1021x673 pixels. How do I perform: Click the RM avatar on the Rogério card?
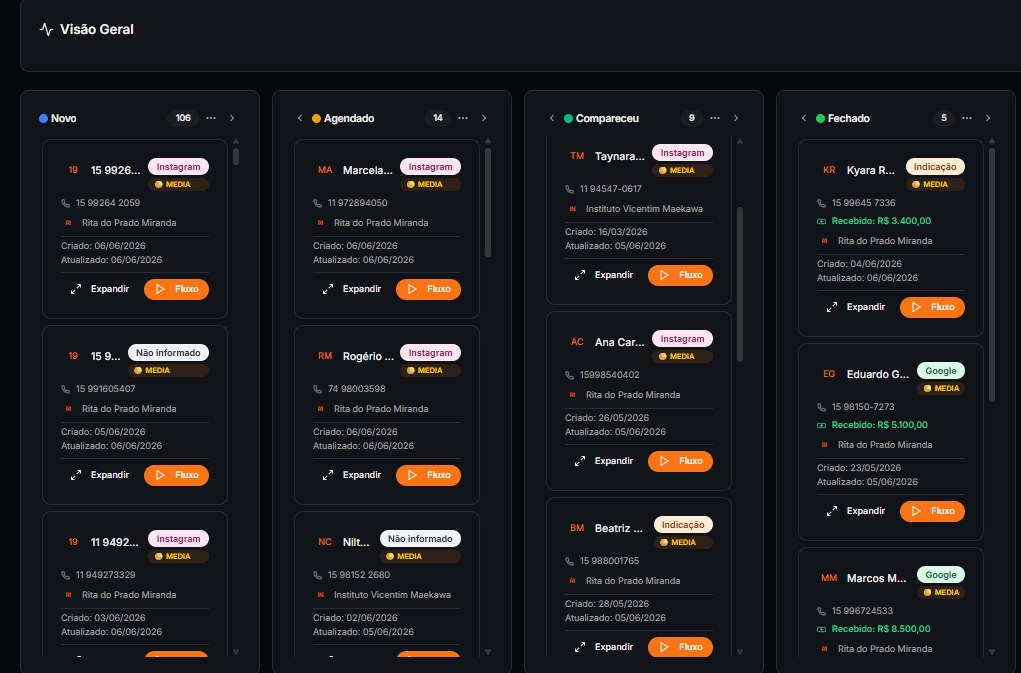point(325,356)
